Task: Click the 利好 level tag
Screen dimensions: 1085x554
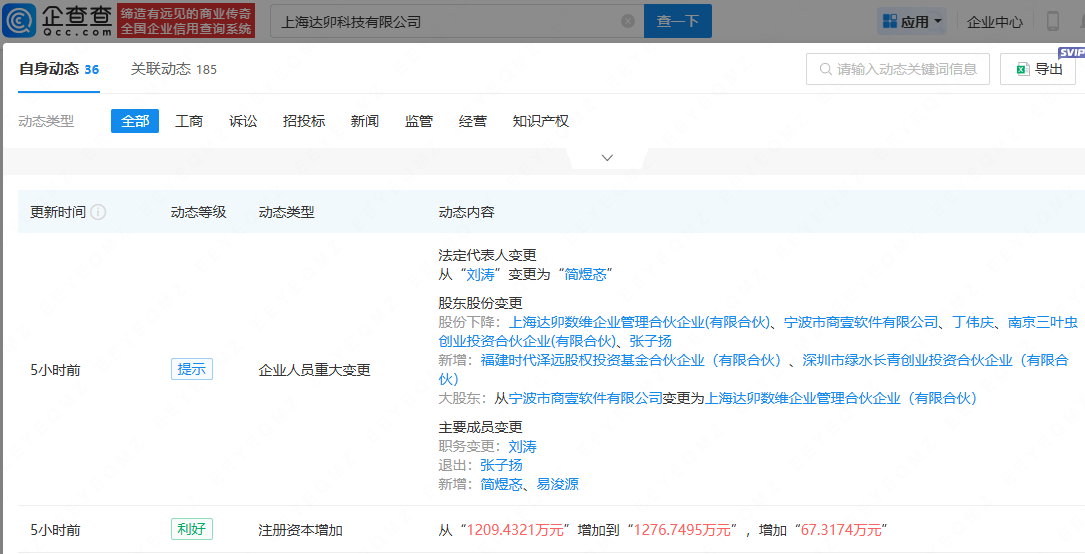Action: coord(191,529)
